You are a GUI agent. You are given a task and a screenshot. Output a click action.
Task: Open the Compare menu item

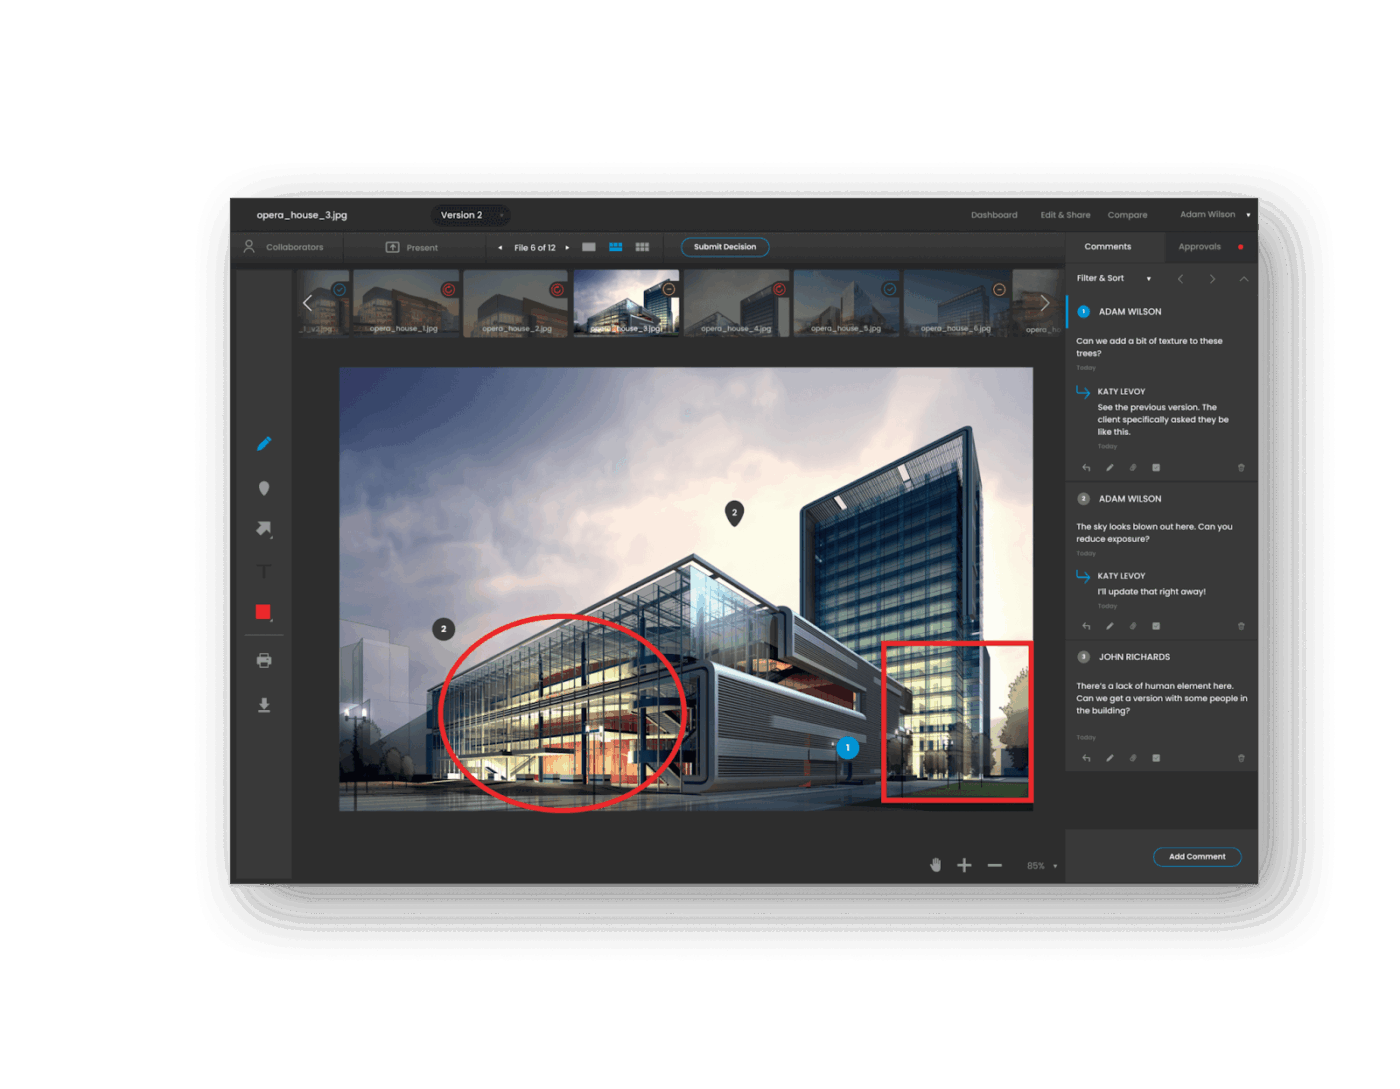[1127, 215]
